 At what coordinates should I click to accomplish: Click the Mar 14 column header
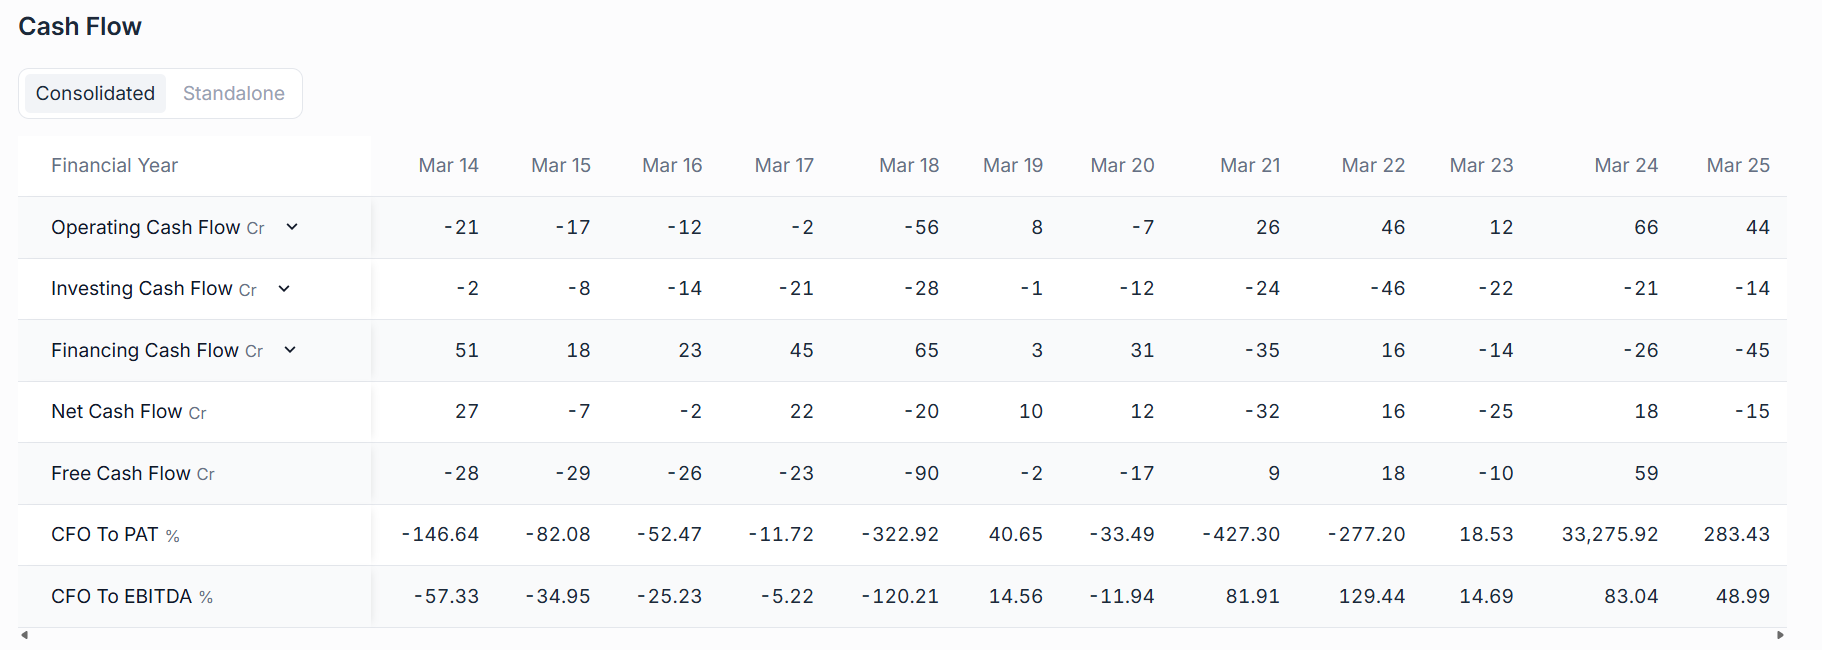tap(448, 165)
